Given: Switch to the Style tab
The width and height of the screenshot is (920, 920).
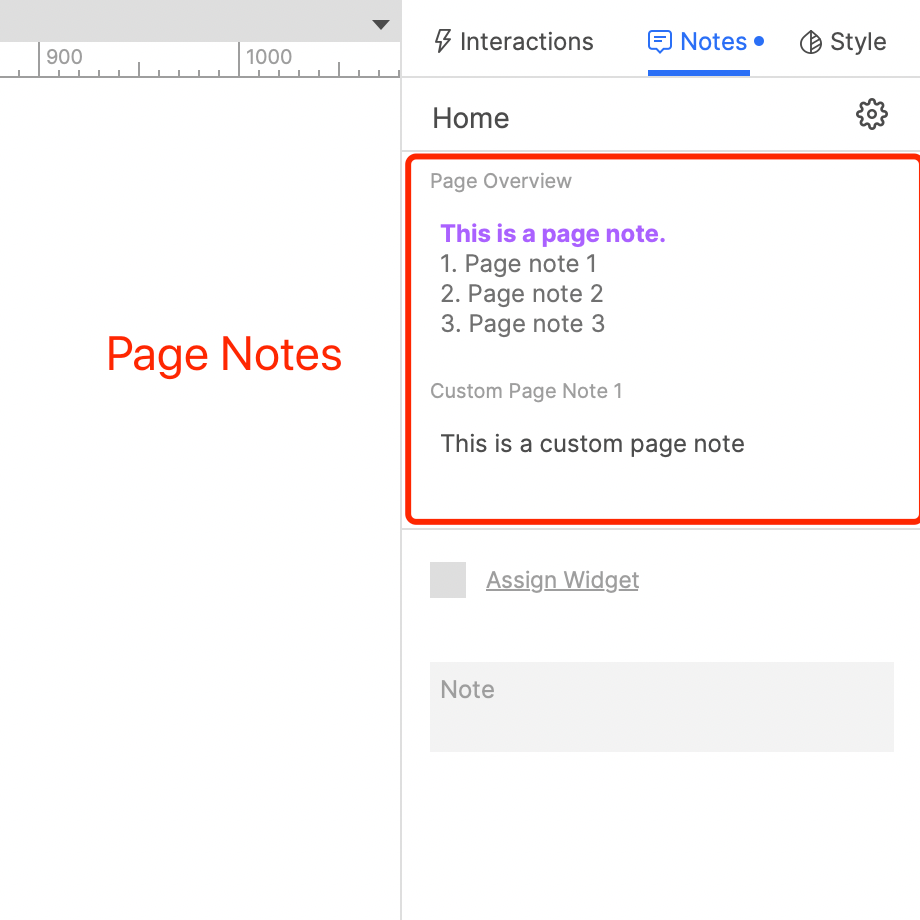Looking at the screenshot, I should pos(843,41).
